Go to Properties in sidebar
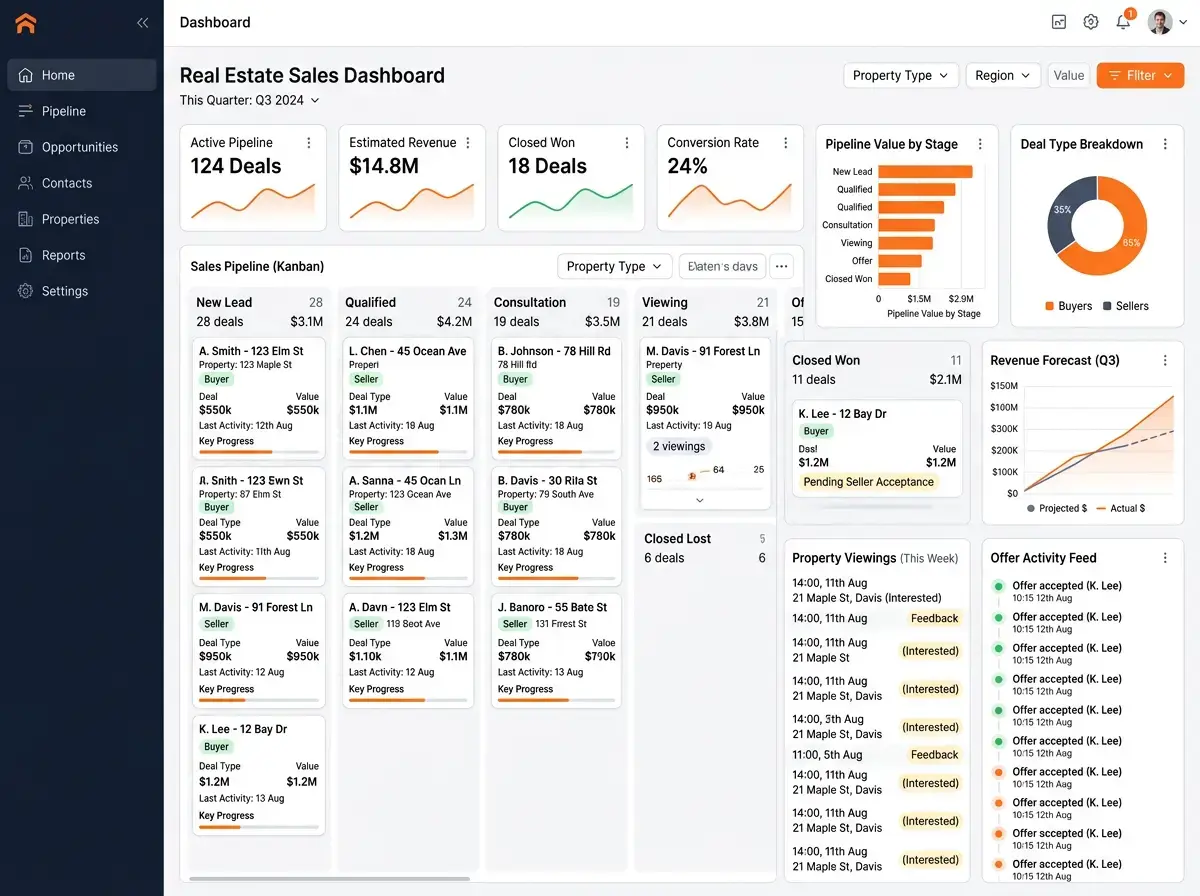Image resolution: width=1200 pixels, height=896 pixels. tap(82, 219)
